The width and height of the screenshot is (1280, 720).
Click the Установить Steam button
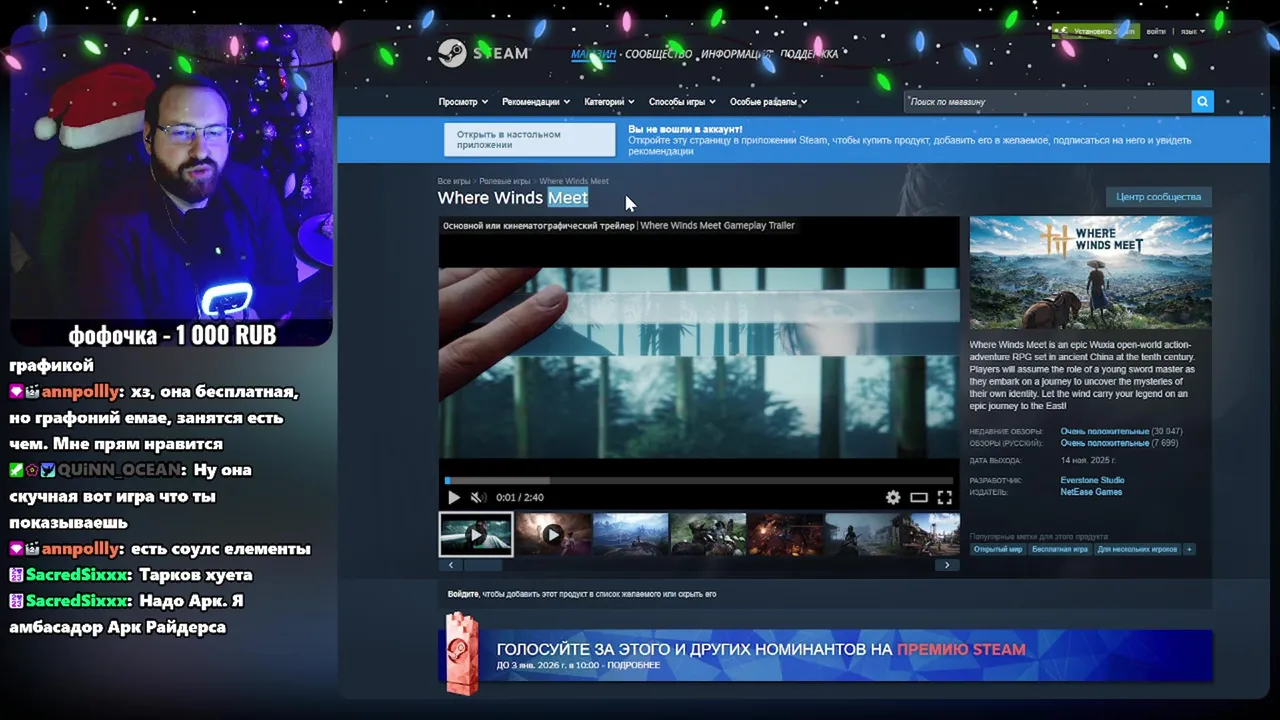pos(1098,31)
